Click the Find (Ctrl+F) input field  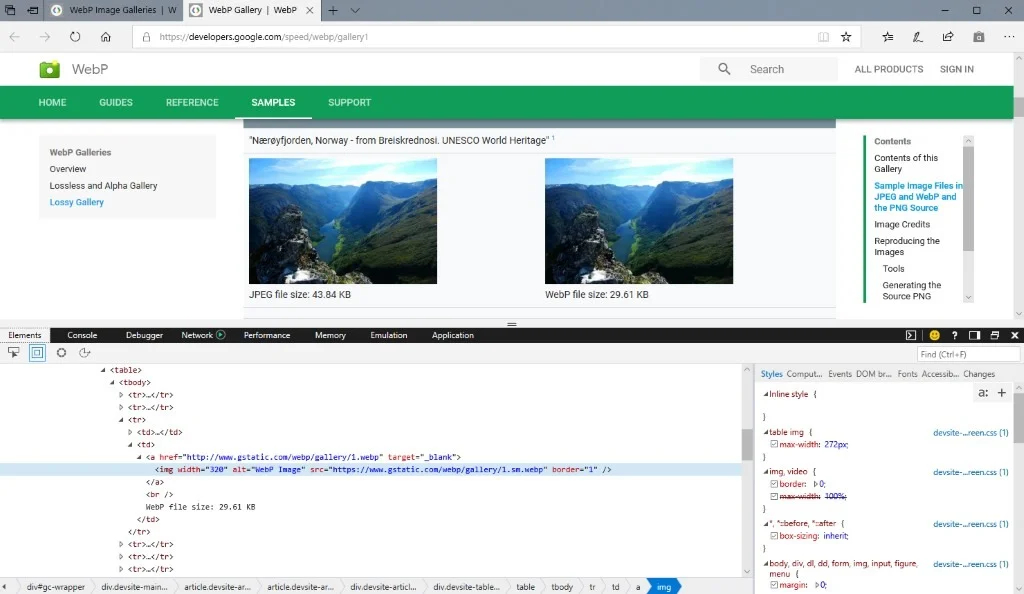(967, 354)
